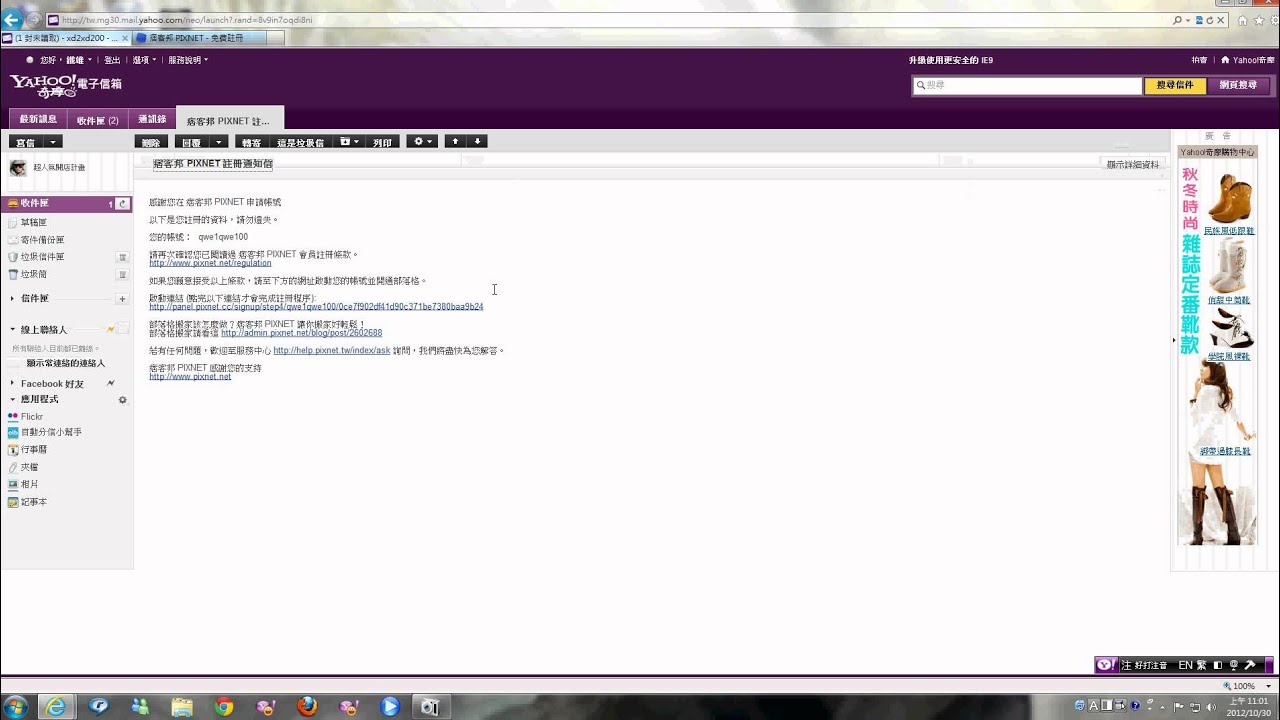Open Firefox from the taskbar
The height and width of the screenshot is (720, 1280).
307,707
